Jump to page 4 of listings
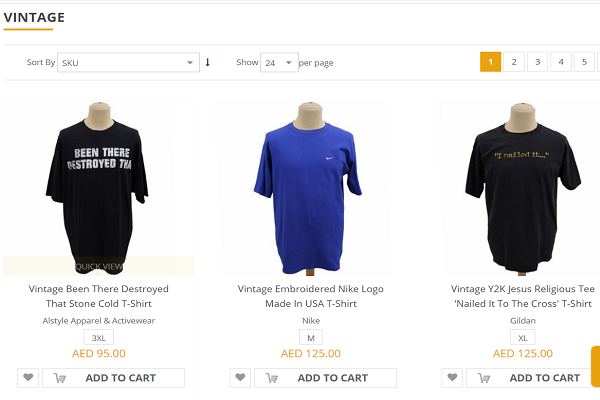 point(561,62)
